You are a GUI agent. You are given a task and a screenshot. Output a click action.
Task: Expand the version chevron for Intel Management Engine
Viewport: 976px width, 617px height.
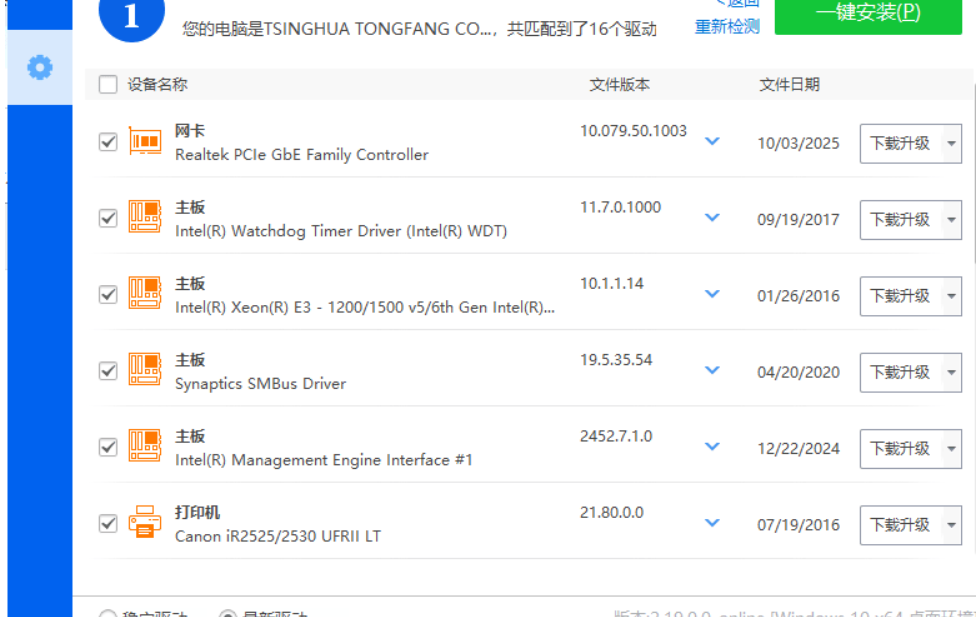tap(712, 447)
